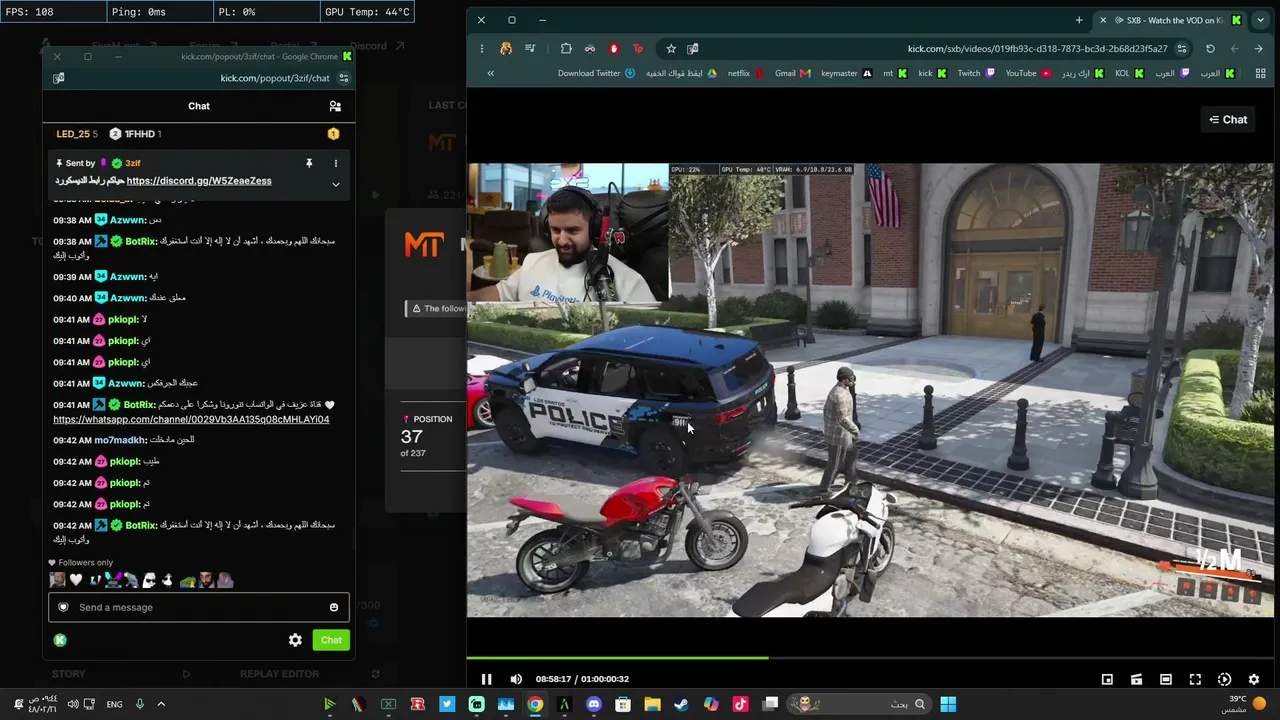Open Chrome media controls icon
Image resolution: width=1280 pixels, height=720 pixels.
[530, 48]
